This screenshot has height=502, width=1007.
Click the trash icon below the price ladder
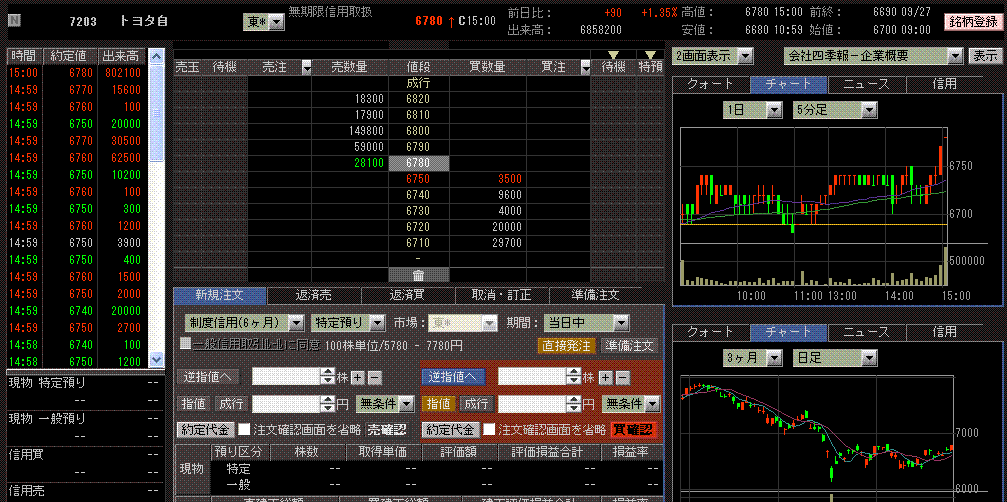pyautogui.click(x=418, y=274)
